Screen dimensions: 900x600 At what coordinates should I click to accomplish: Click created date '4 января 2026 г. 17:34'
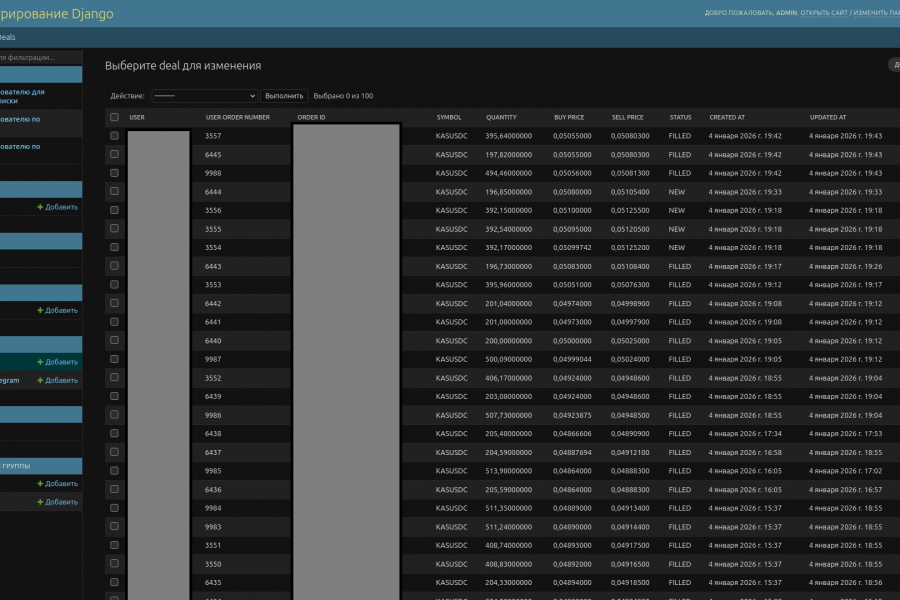[745, 433]
